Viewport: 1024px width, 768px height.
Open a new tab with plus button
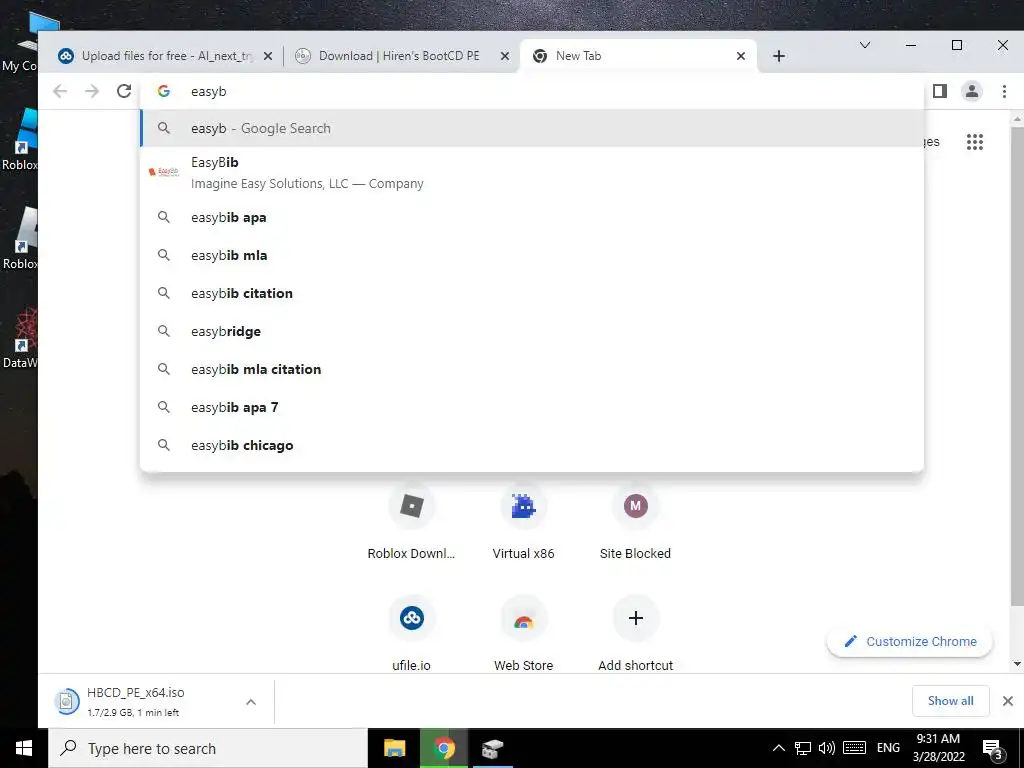778,56
